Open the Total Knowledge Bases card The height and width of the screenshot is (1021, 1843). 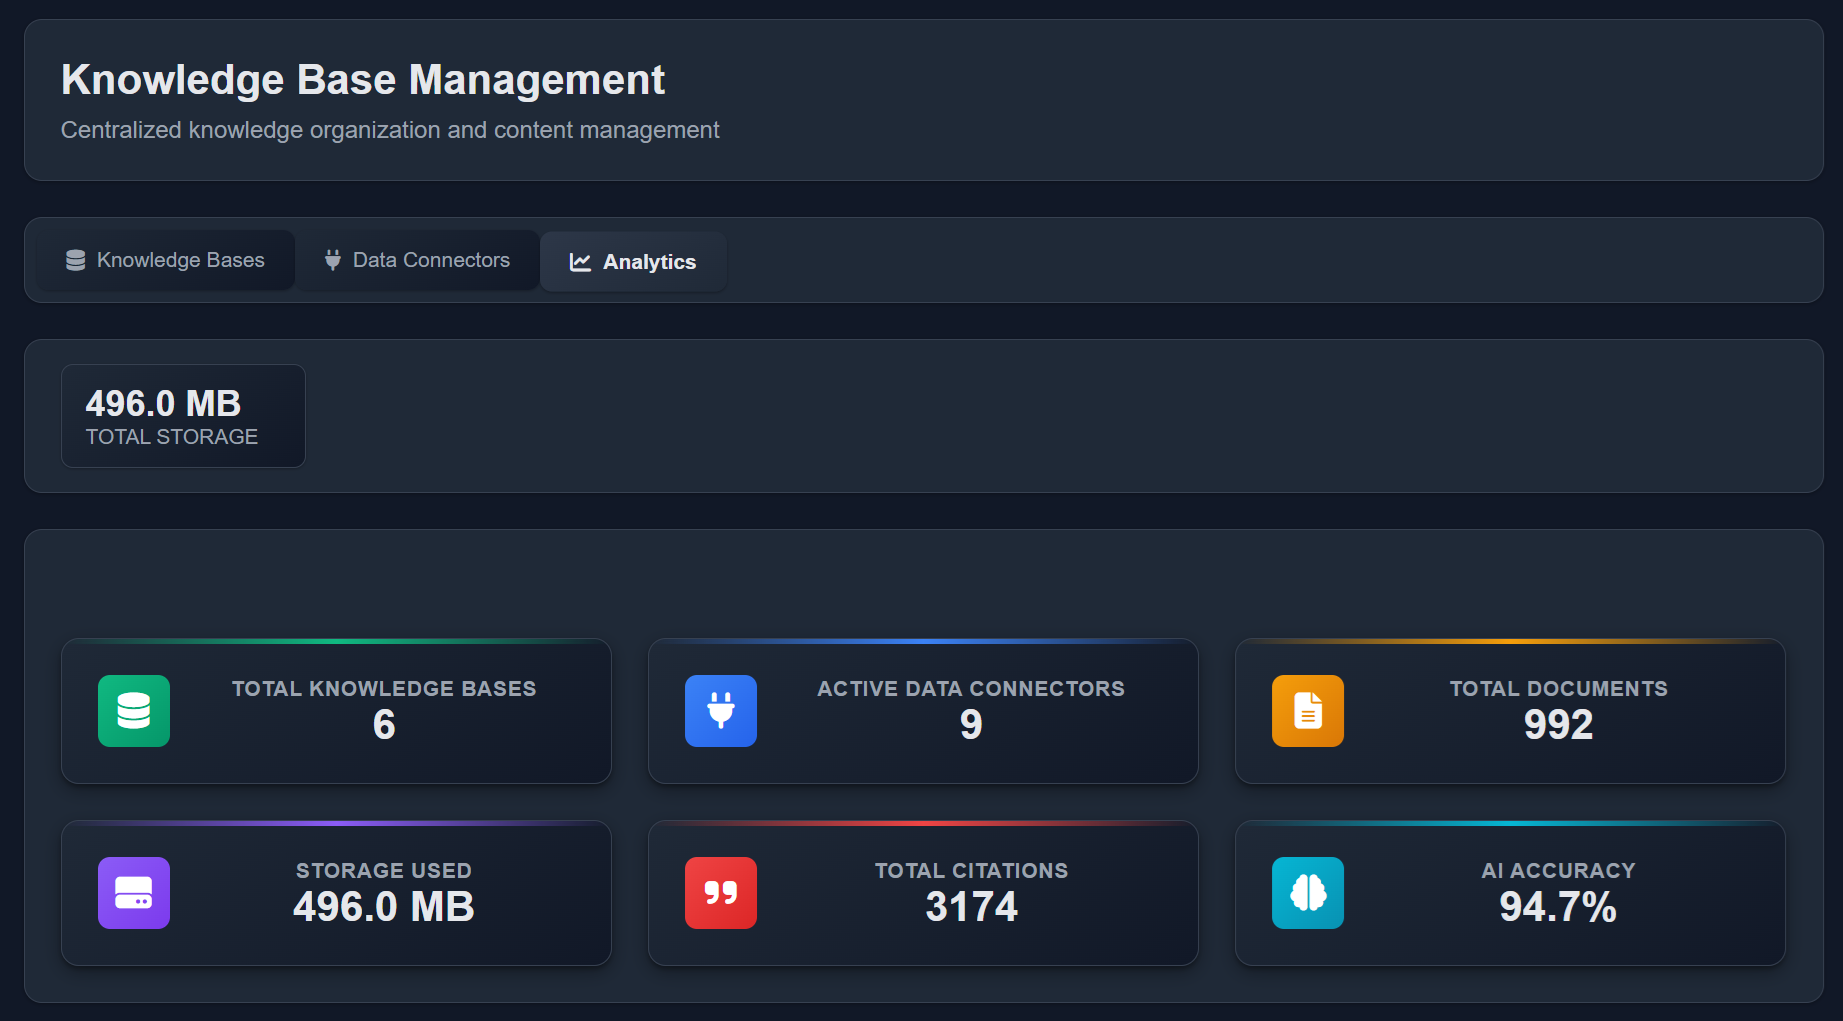tap(336, 711)
